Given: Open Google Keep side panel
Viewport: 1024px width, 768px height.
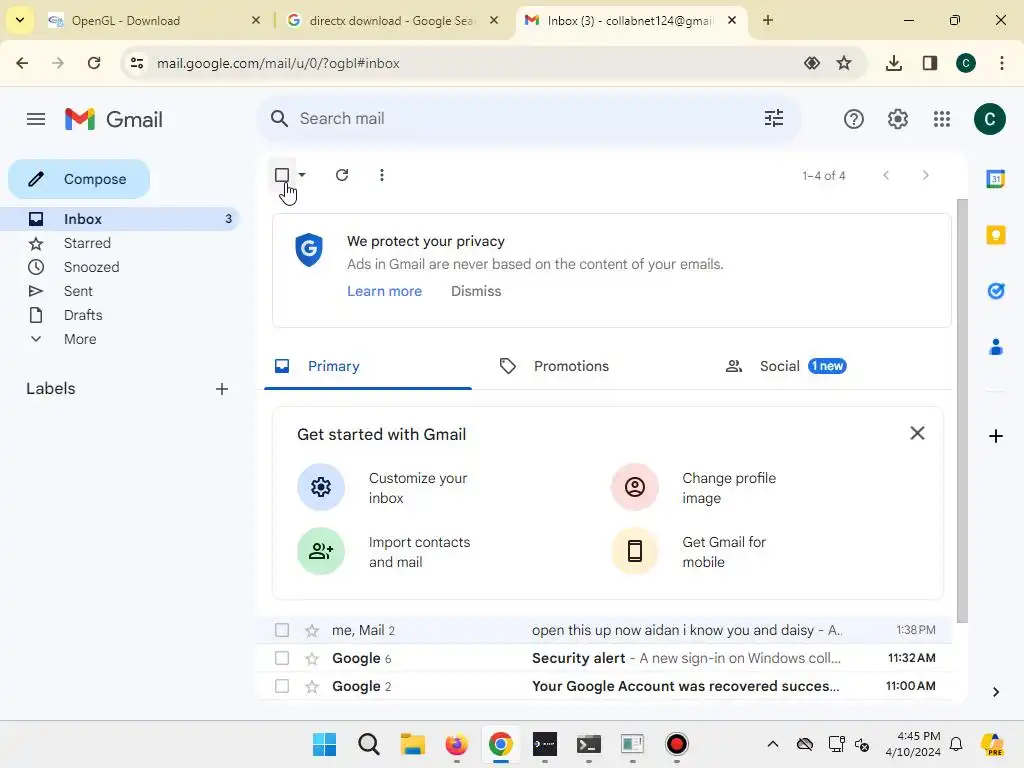Looking at the screenshot, I should tap(995, 235).
